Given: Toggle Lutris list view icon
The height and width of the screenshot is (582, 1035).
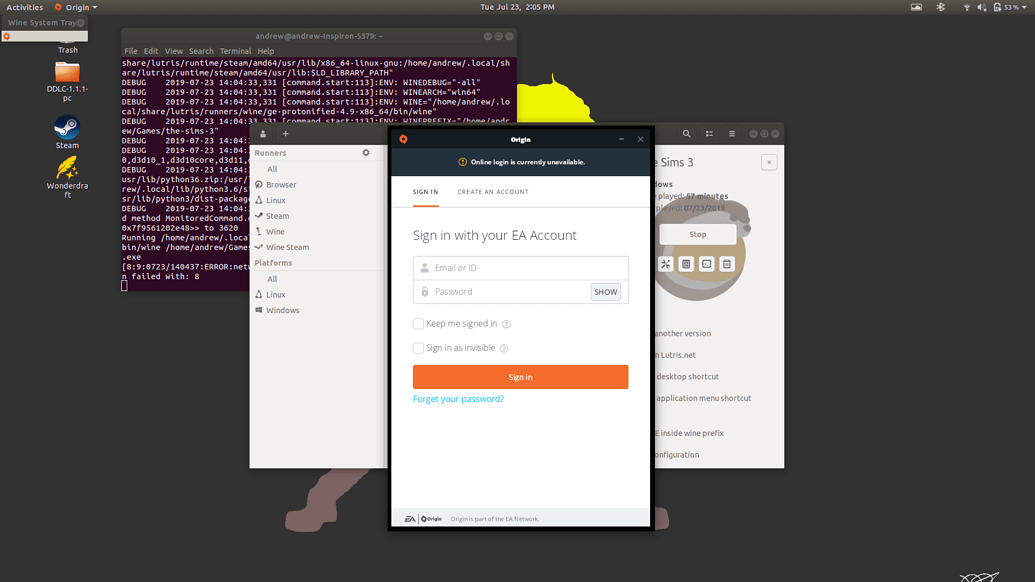Looking at the screenshot, I should click(x=709, y=134).
